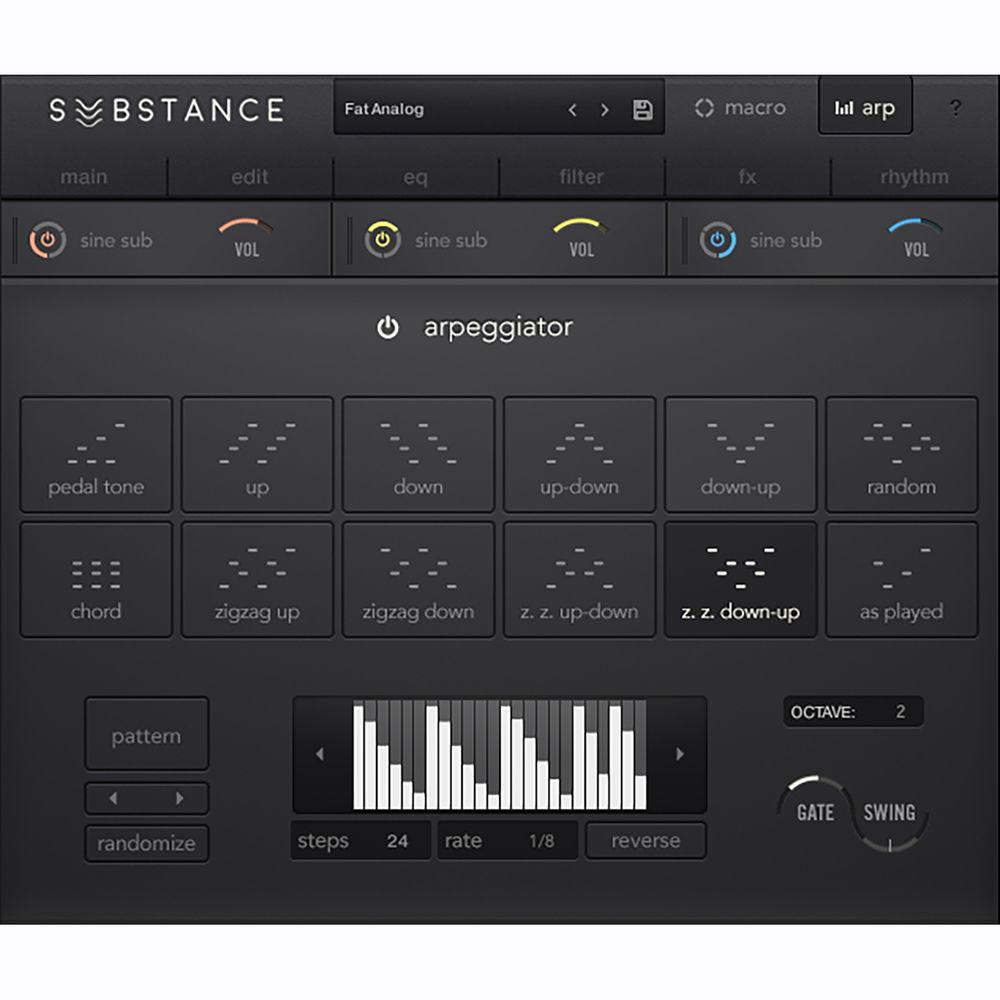Select the zigzag up arpeggiator pattern
1000x1000 pixels.
[257, 579]
